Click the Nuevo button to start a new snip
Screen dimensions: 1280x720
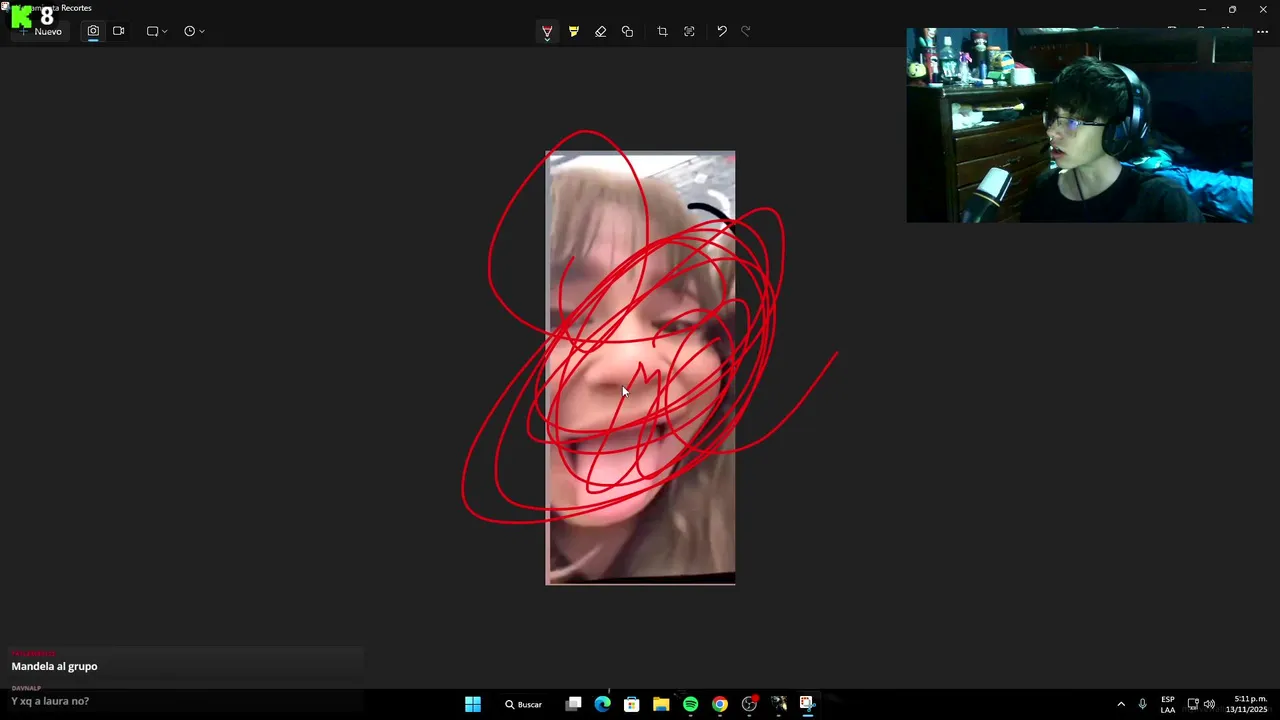click(x=40, y=31)
